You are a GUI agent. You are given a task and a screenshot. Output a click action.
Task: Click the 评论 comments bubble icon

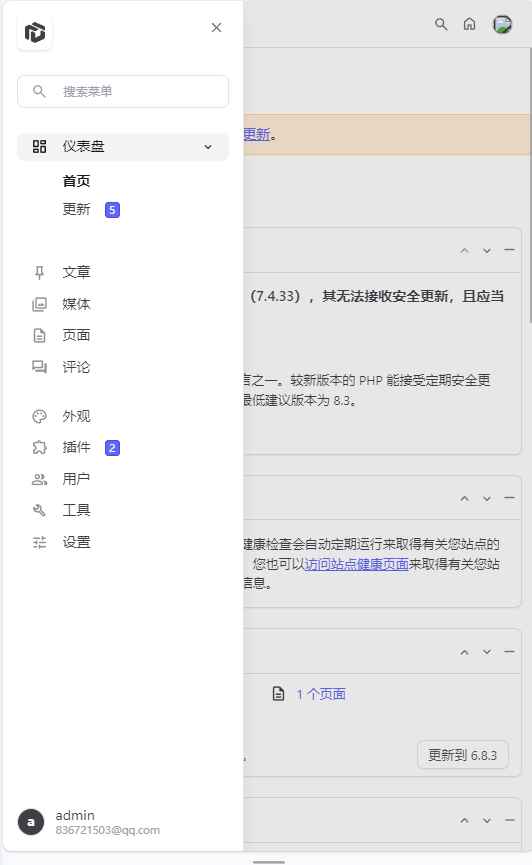pos(39,367)
